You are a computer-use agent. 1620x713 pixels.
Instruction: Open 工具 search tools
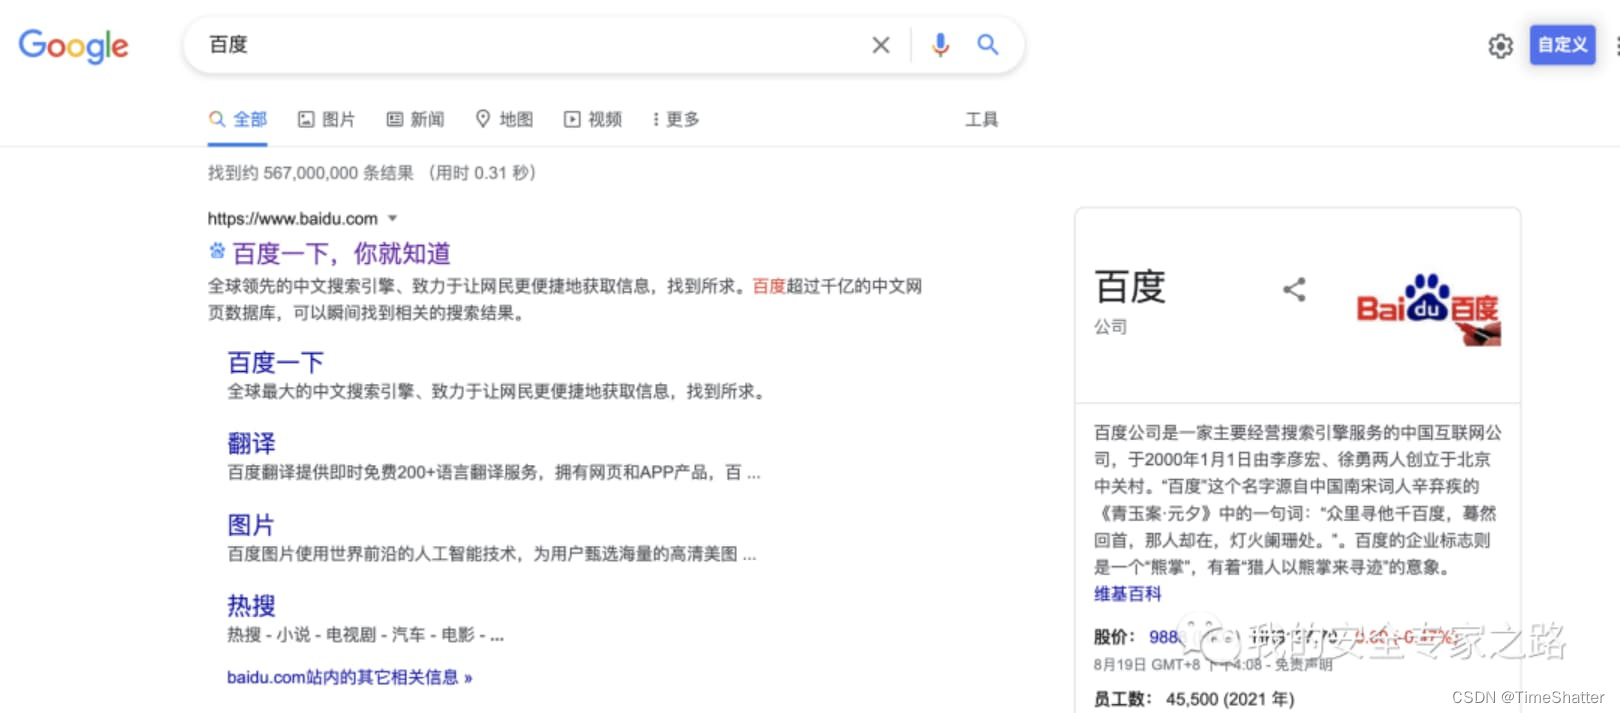coord(982,119)
